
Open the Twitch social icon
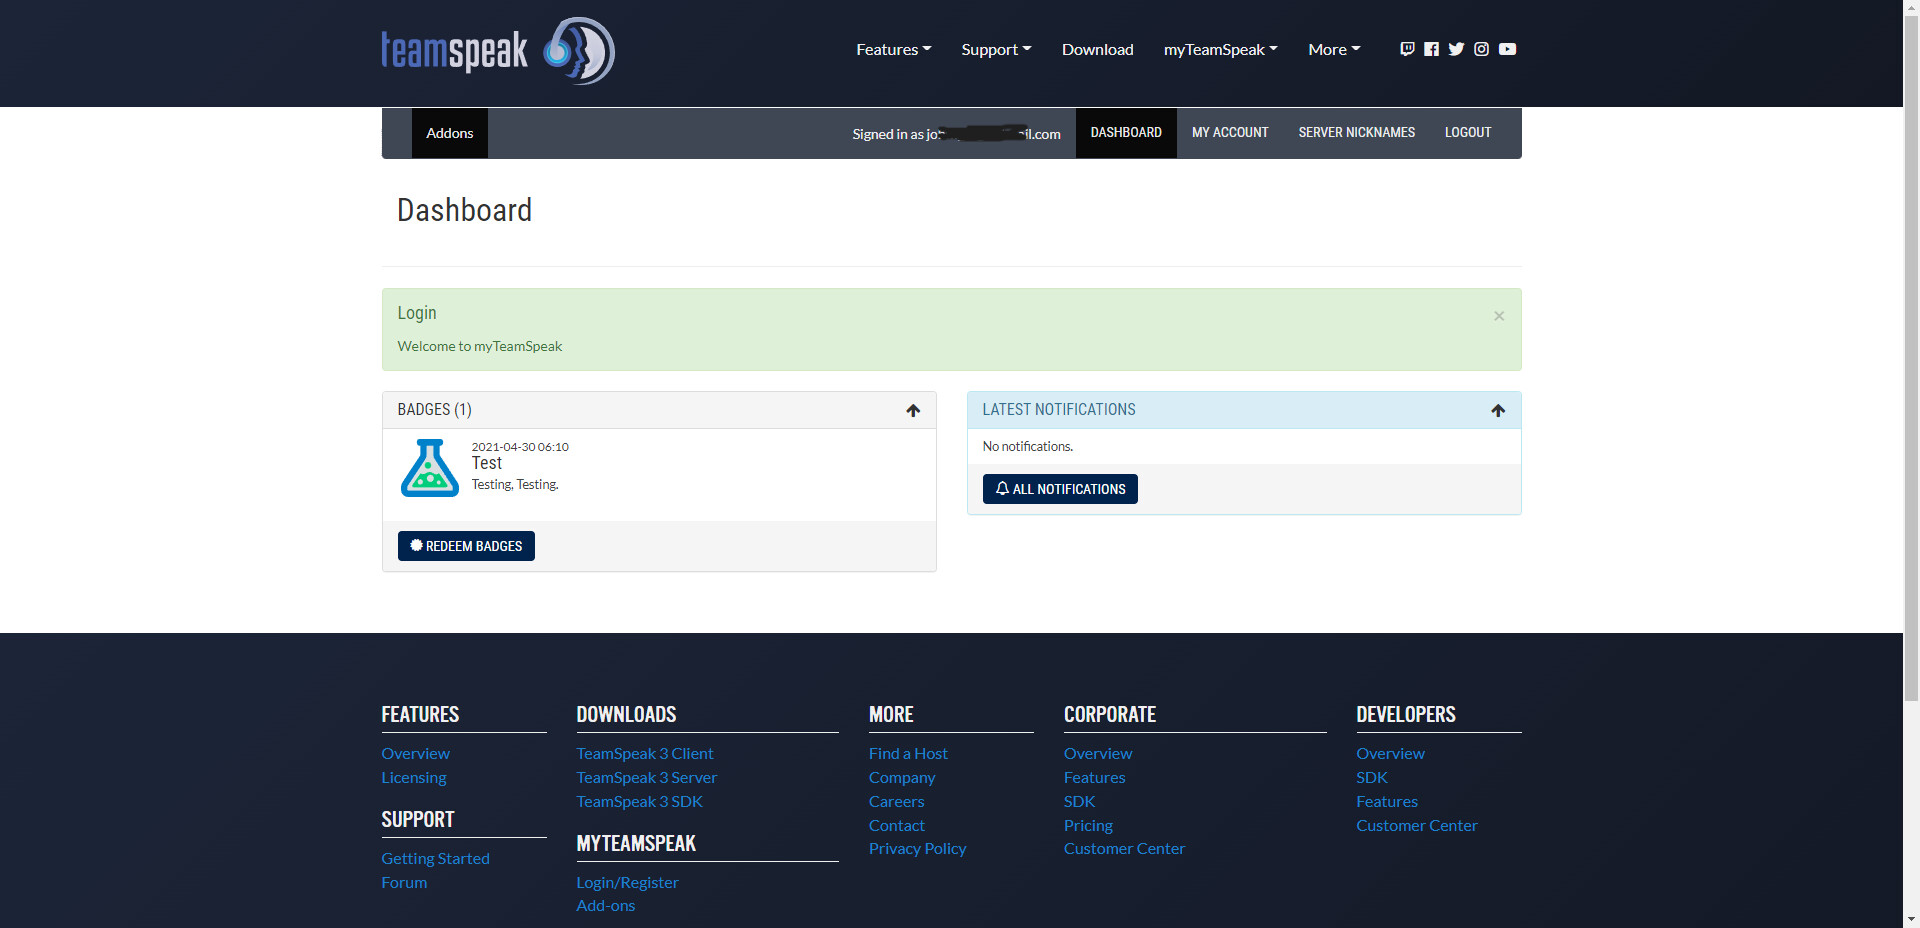[x=1407, y=49]
